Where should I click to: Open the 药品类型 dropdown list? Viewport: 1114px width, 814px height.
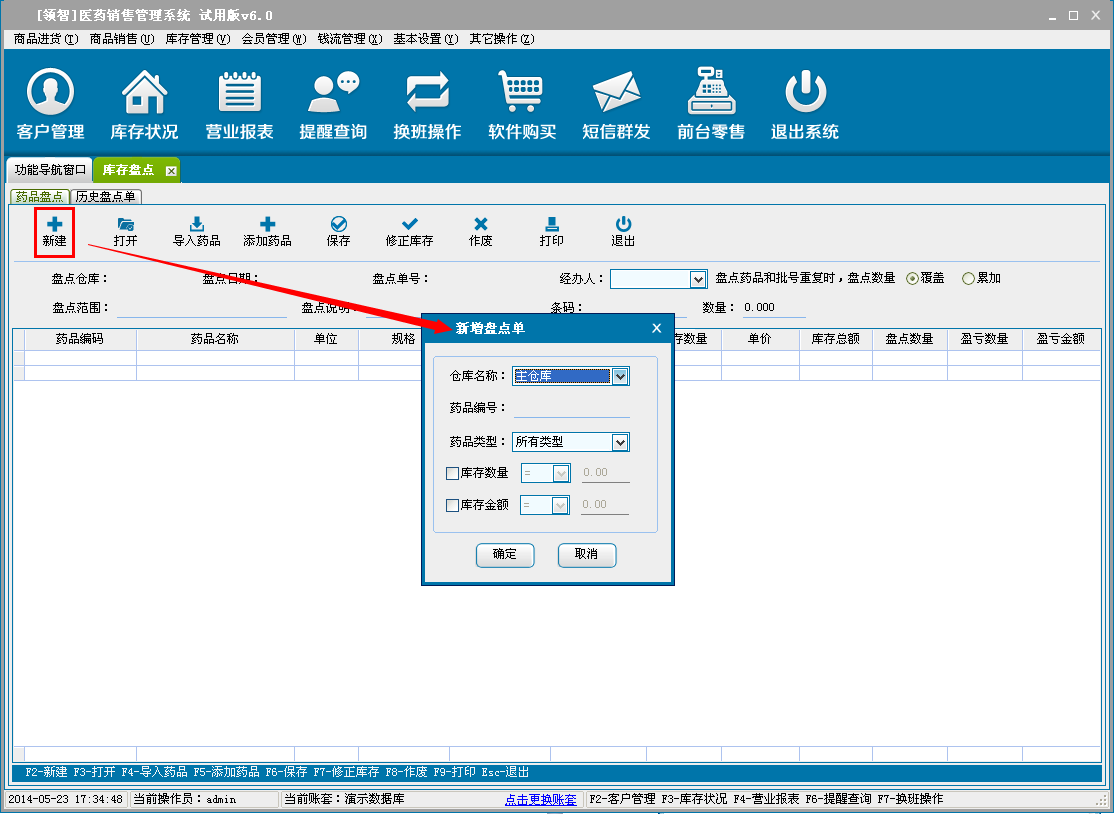620,442
